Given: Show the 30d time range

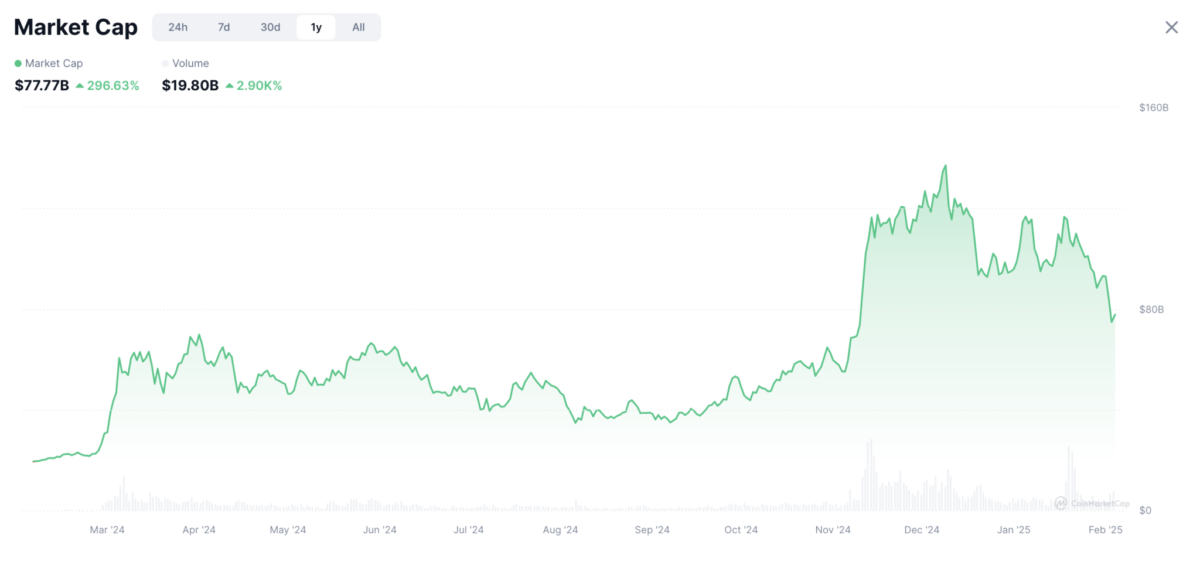Looking at the screenshot, I should click(270, 27).
